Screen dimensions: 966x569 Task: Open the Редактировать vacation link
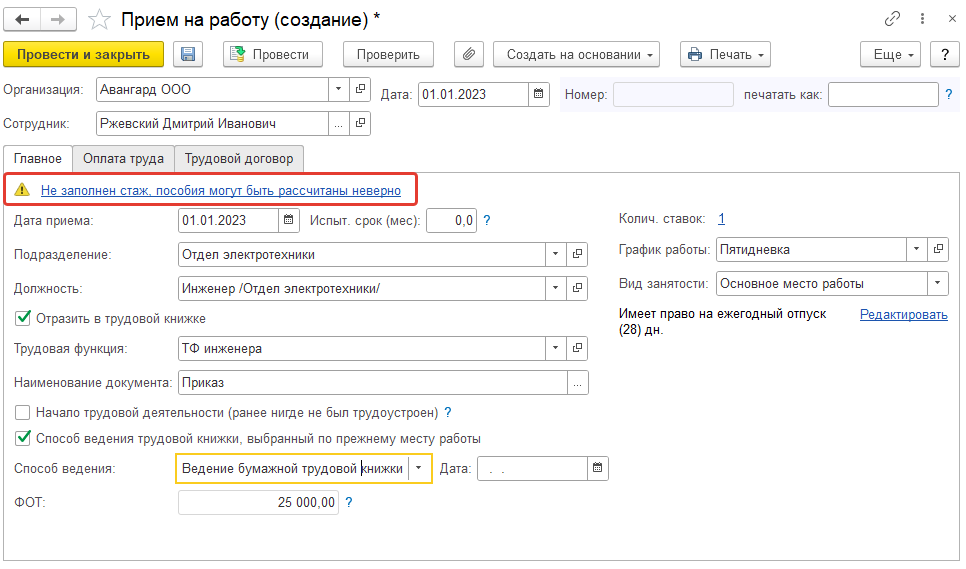coord(904,314)
